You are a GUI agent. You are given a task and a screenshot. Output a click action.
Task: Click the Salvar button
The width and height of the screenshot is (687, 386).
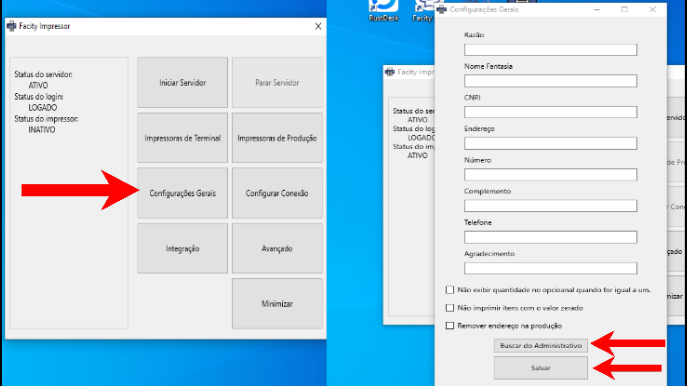[541, 368]
